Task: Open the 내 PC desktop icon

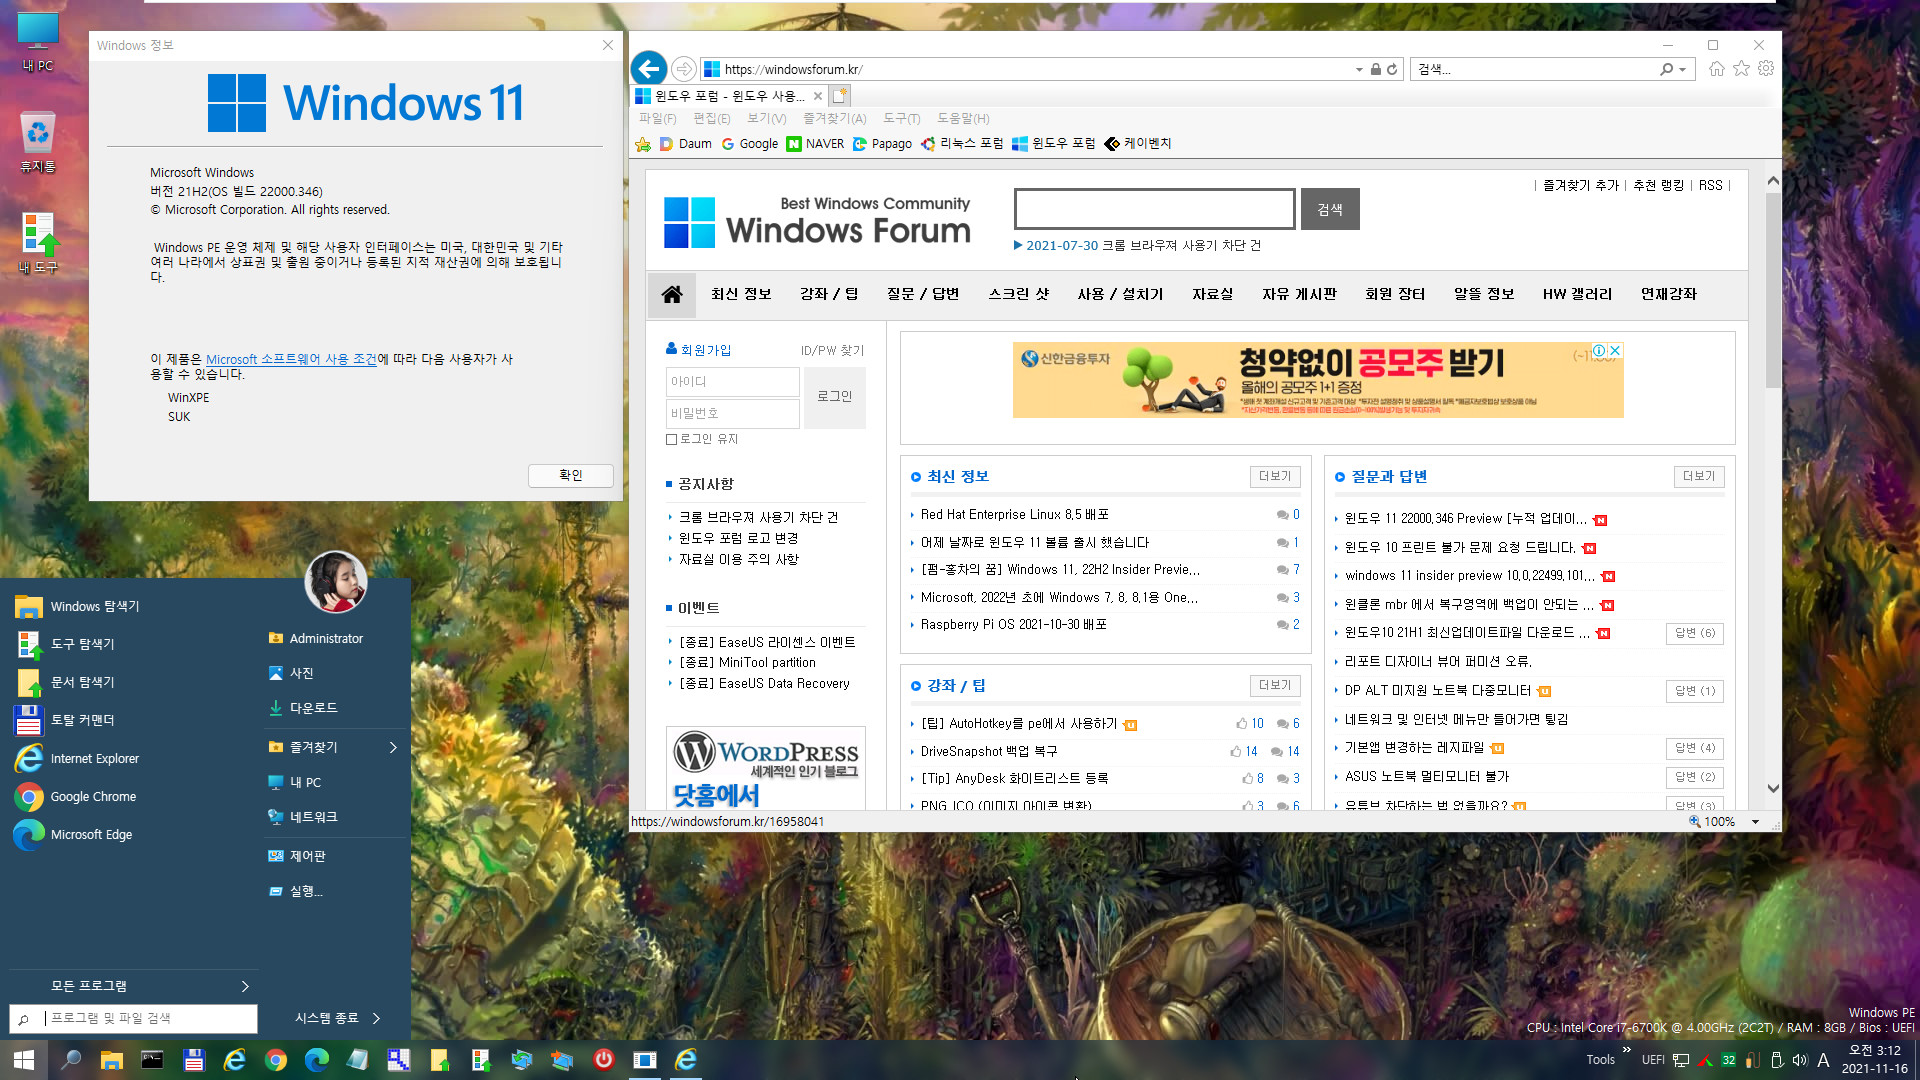Action: pos(37,42)
